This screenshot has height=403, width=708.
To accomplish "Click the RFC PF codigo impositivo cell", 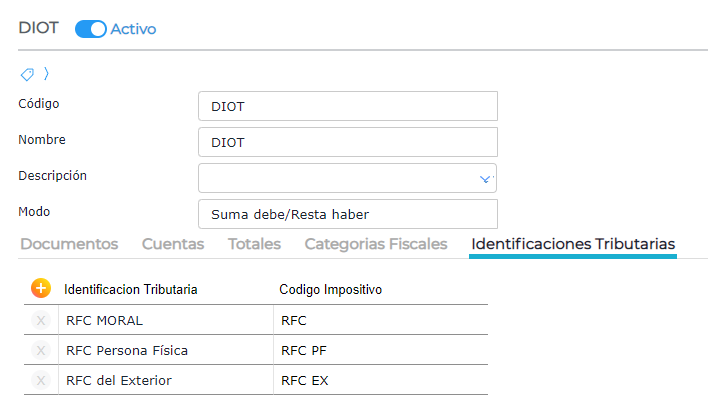I will pos(378,350).
